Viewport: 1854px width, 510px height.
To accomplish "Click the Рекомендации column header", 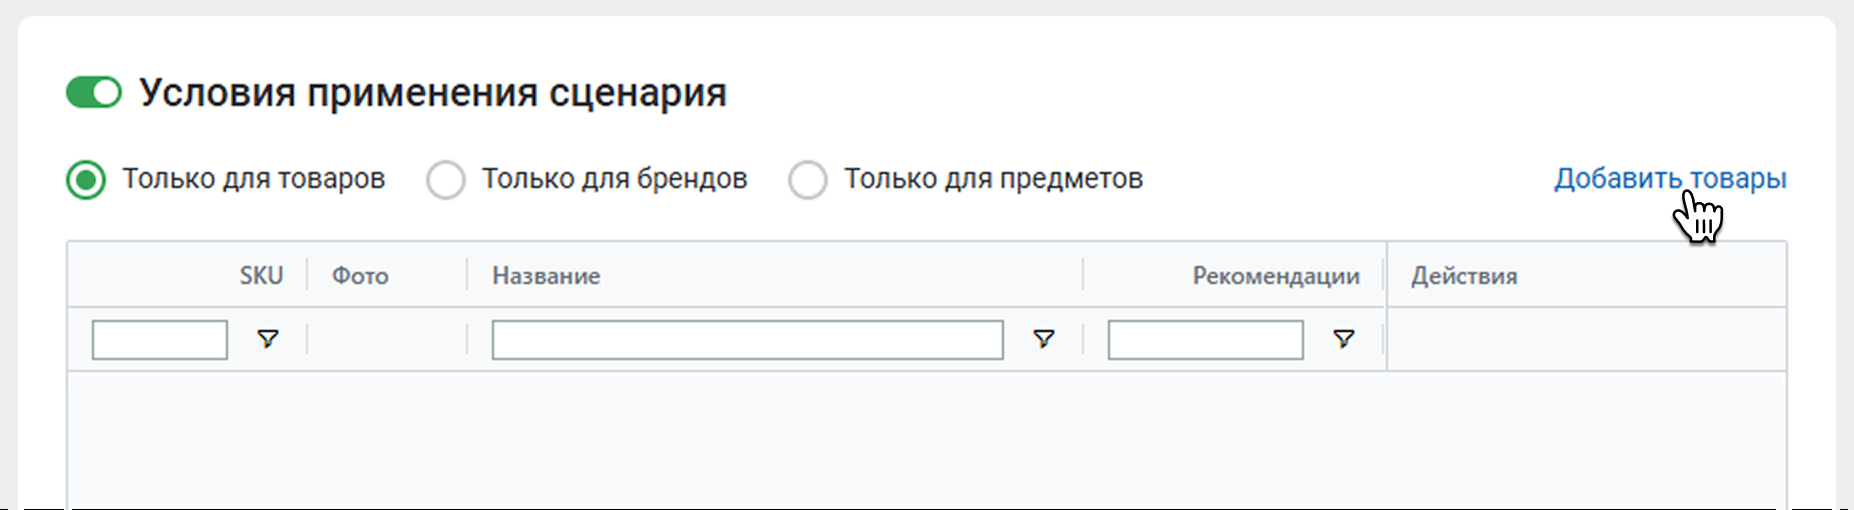I will [1275, 275].
